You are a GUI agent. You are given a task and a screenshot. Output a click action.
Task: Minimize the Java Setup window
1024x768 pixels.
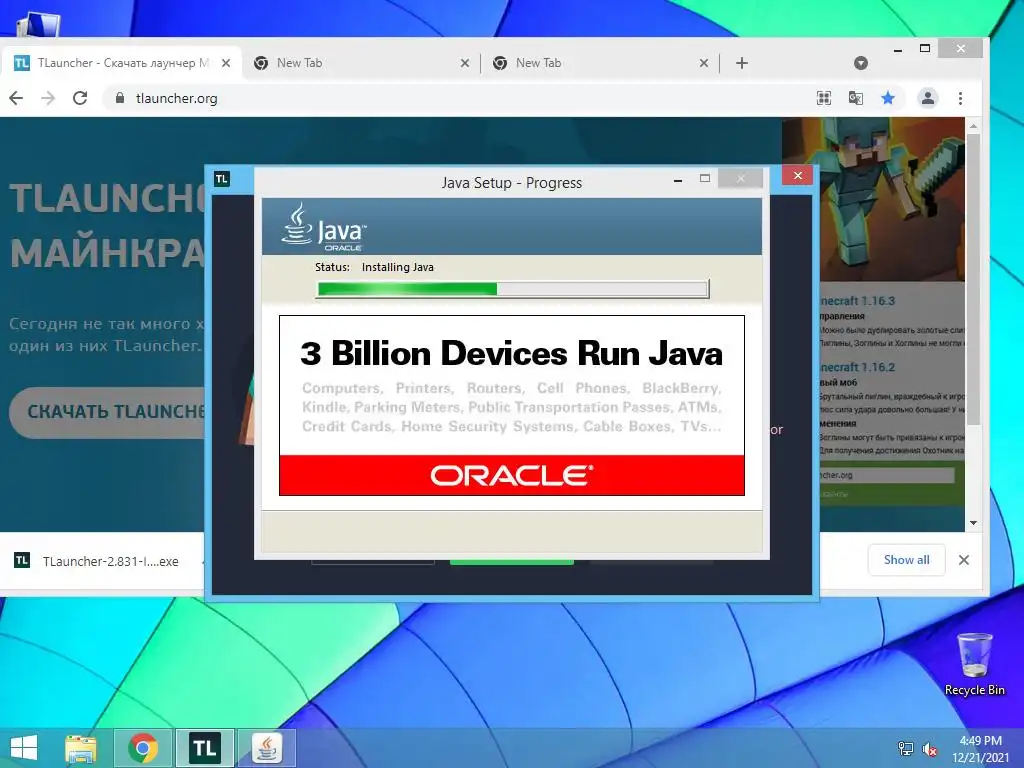click(678, 180)
